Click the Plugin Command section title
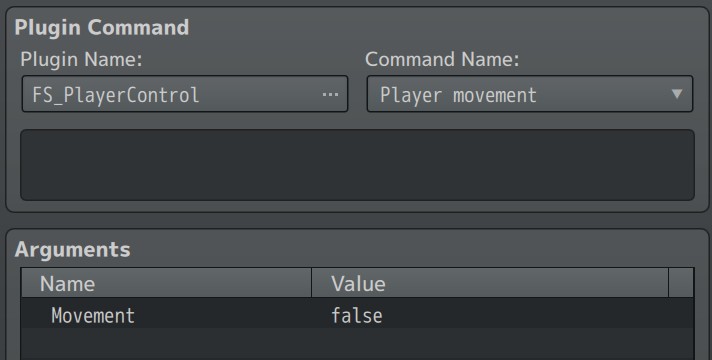Image resolution: width=712 pixels, height=360 pixels. coord(102,27)
